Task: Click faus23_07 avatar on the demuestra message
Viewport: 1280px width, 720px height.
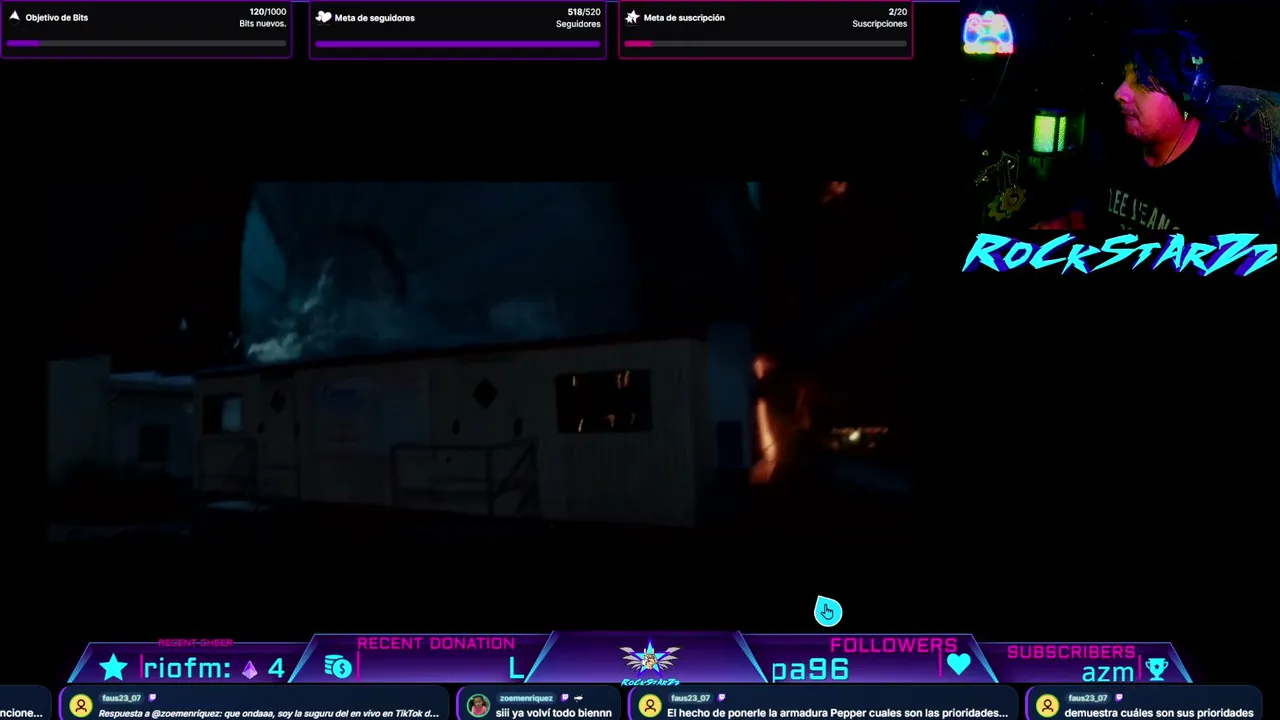Action: [x=1047, y=706]
